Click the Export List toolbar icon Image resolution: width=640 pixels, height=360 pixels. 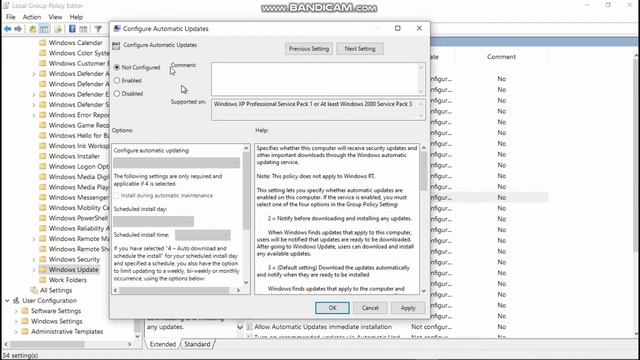(x=58, y=29)
